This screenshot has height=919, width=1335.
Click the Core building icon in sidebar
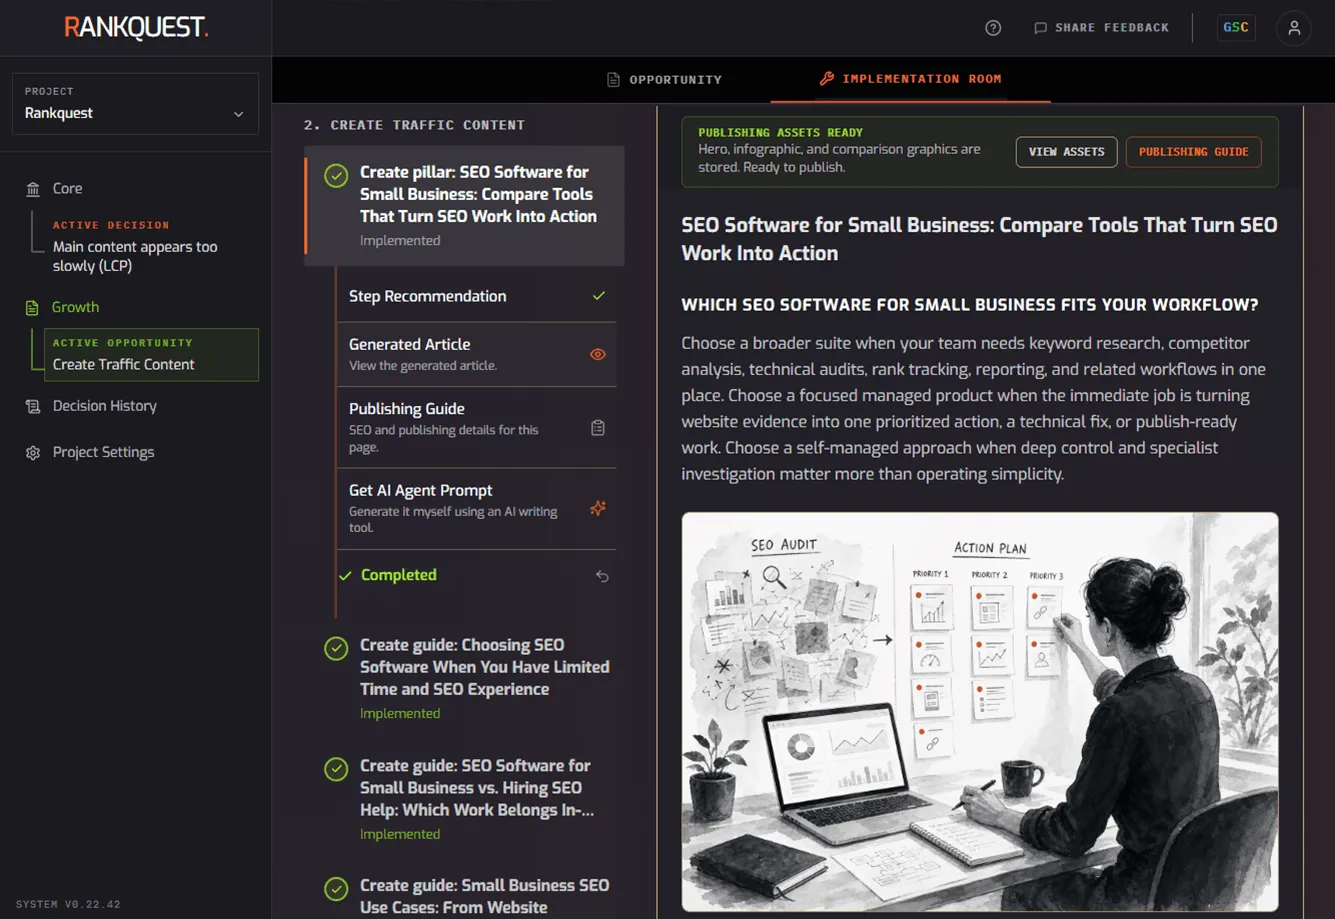pos(33,189)
